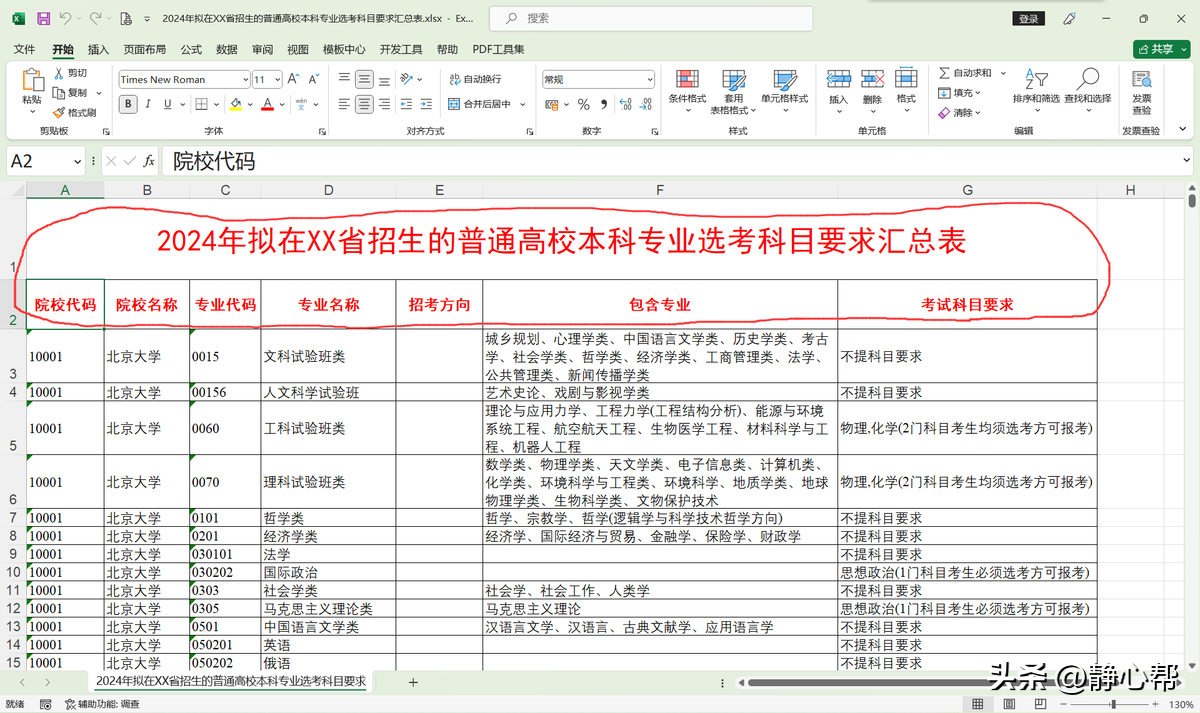Select the column F header
The width and height of the screenshot is (1200, 713).
[660, 190]
